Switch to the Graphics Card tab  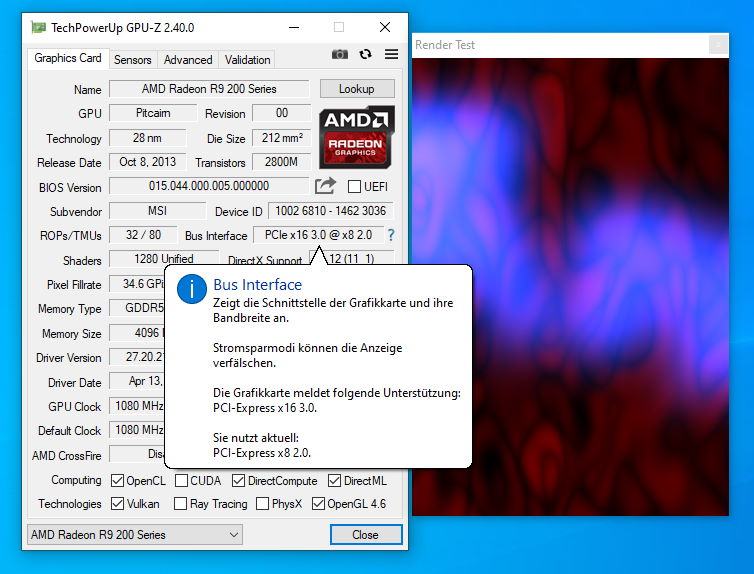point(68,58)
